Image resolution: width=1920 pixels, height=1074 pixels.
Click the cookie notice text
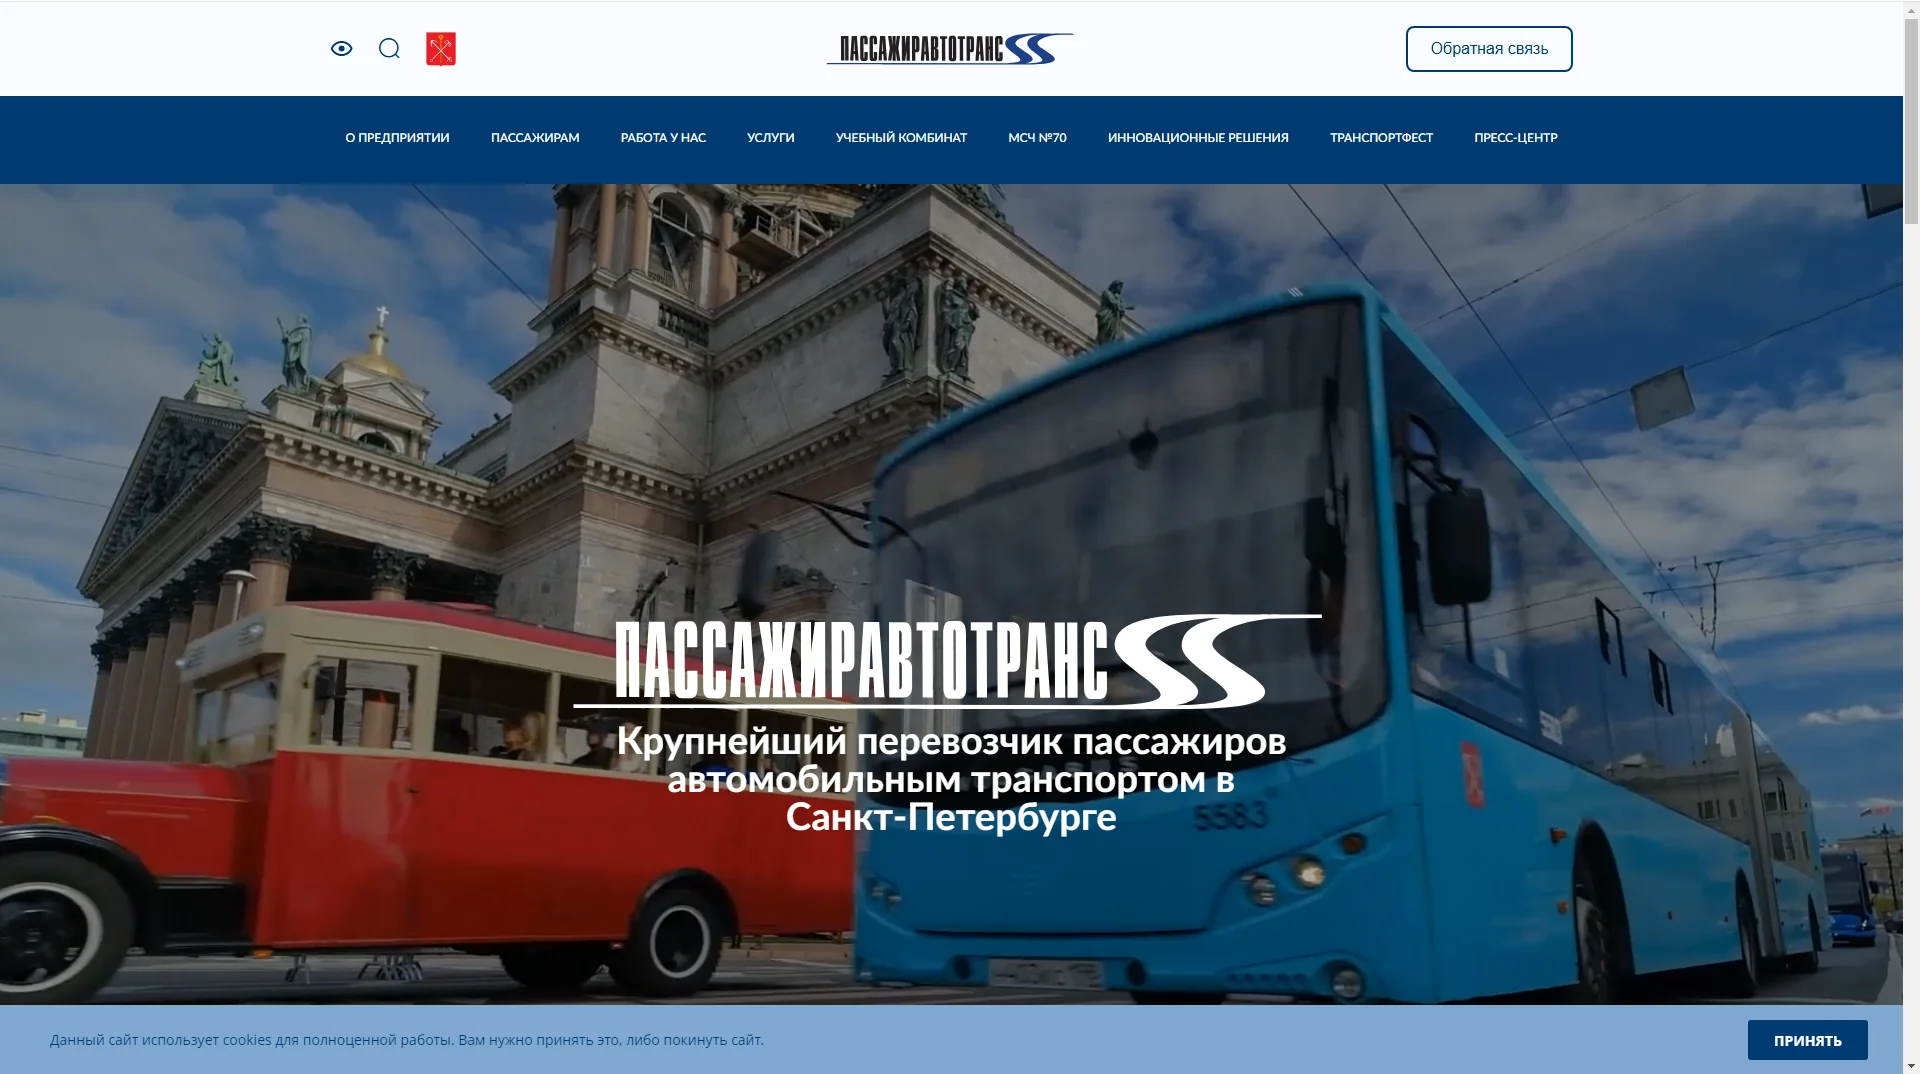(x=407, y=1040)
